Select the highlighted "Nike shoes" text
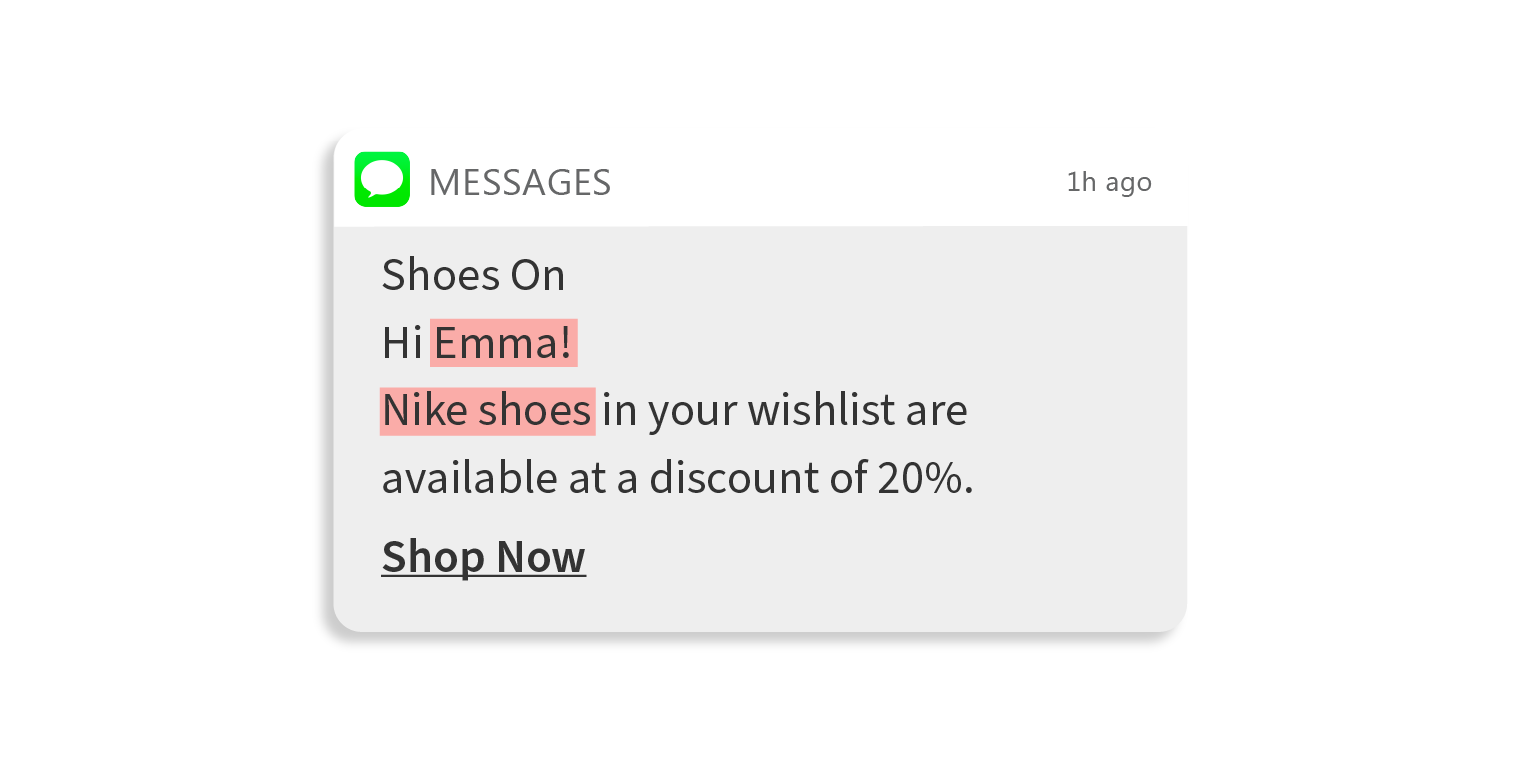1521x761 pixels. tap(487, 411)
